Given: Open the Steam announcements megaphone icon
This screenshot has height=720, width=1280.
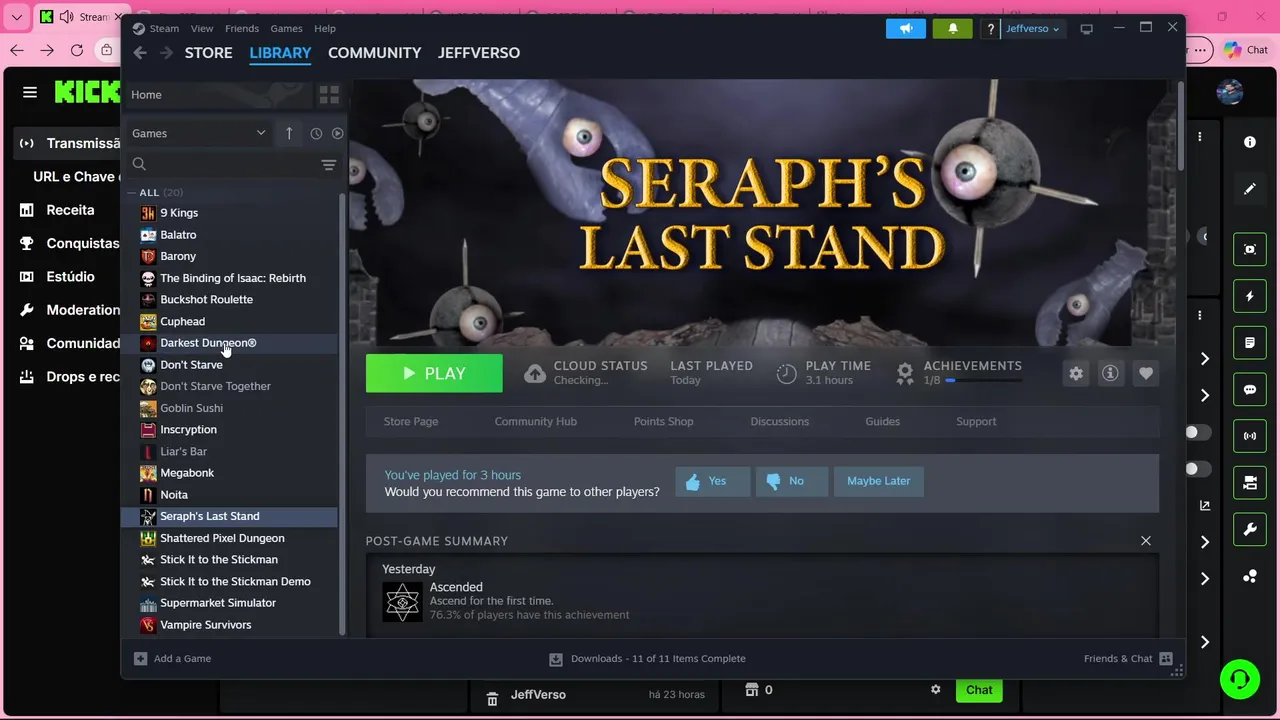Looking at the screenshot, I should (905, 28).
